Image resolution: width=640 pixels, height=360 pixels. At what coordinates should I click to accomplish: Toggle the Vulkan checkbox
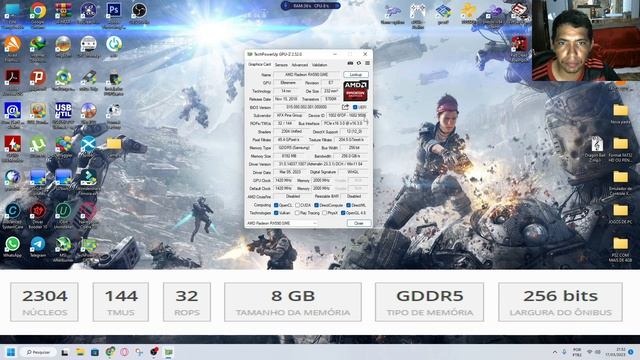[276, 213]
